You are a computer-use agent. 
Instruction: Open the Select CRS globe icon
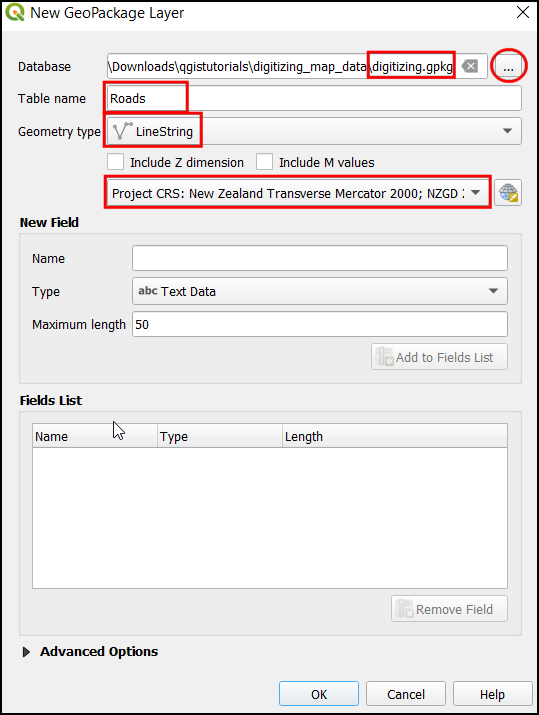point(508,192)
